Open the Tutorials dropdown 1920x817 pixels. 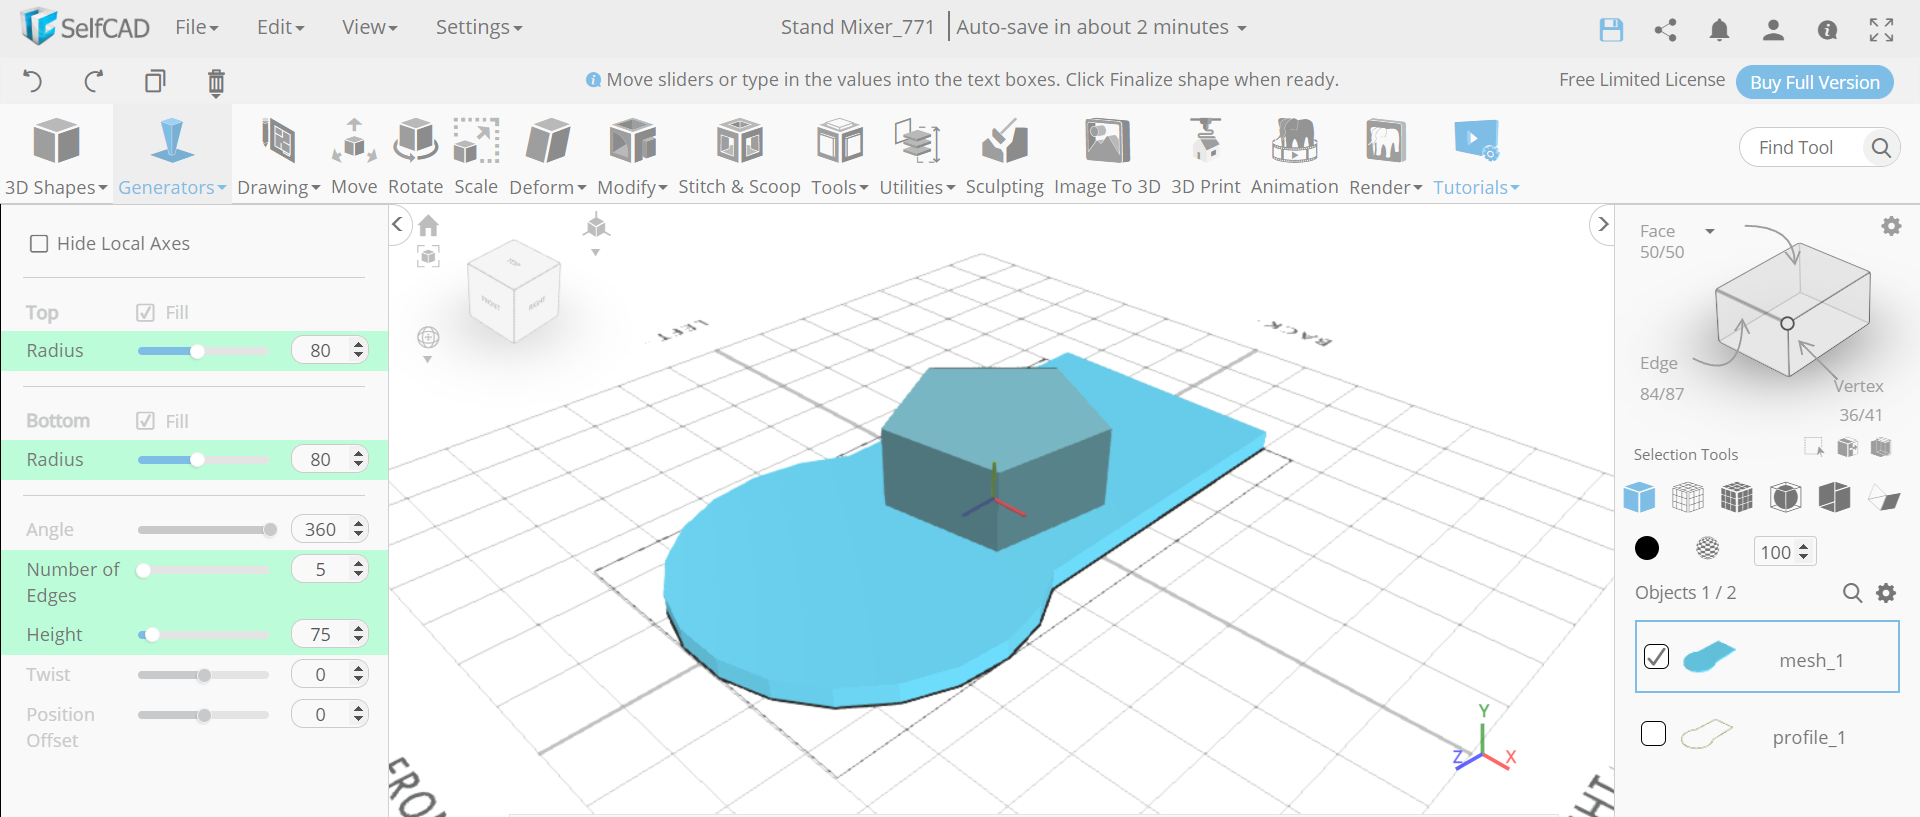(1476, 156)
